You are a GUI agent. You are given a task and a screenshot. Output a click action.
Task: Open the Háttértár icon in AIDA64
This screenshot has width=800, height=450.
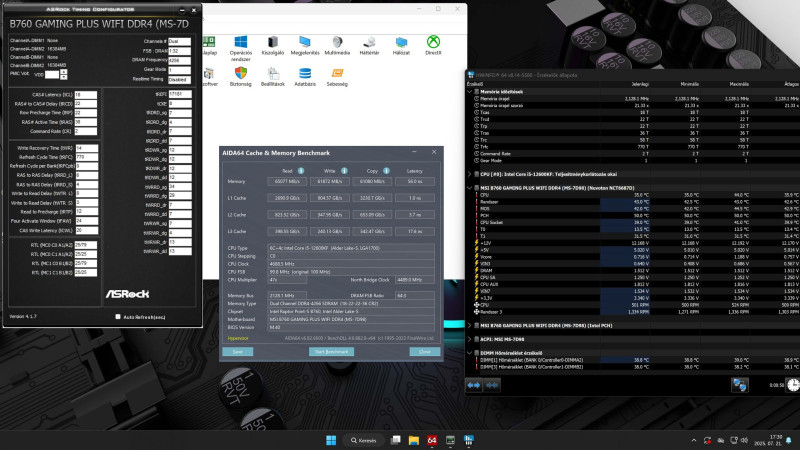369,45
